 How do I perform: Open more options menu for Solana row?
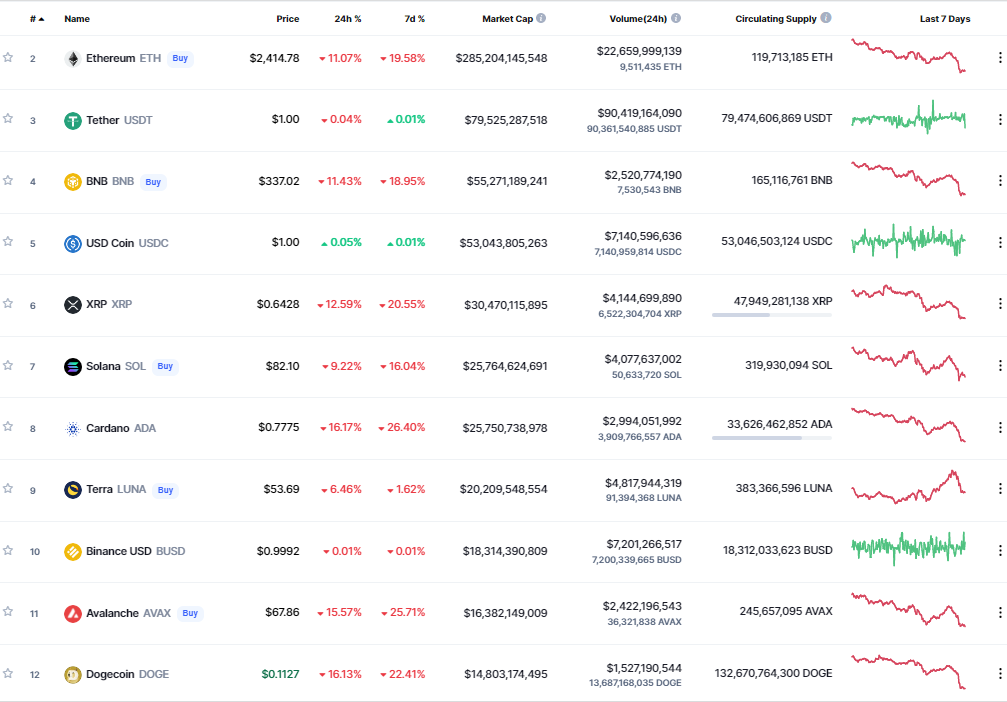click(x=1000, y=365)
